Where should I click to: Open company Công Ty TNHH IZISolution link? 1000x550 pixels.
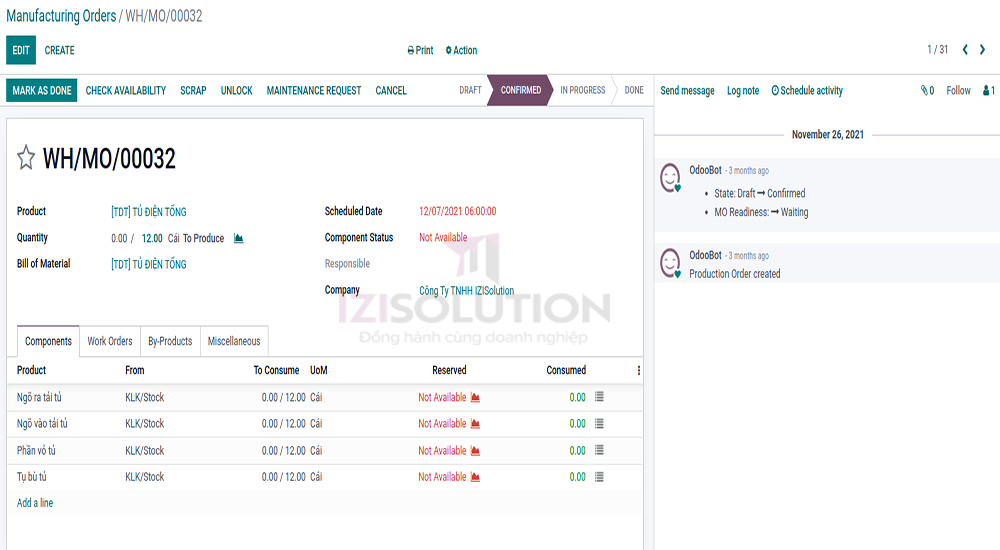tap(466, 290)
